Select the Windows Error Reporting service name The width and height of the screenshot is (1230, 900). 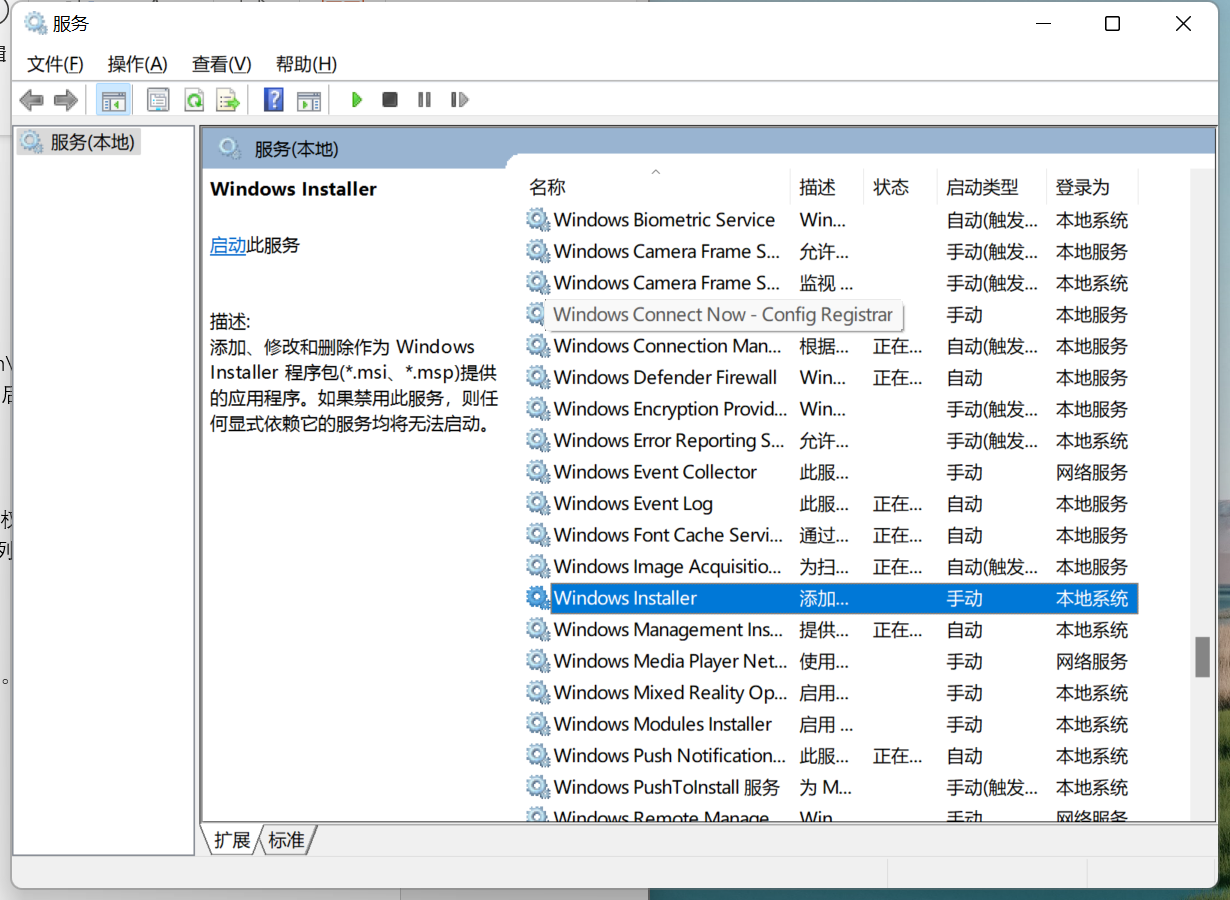[669, 440]
